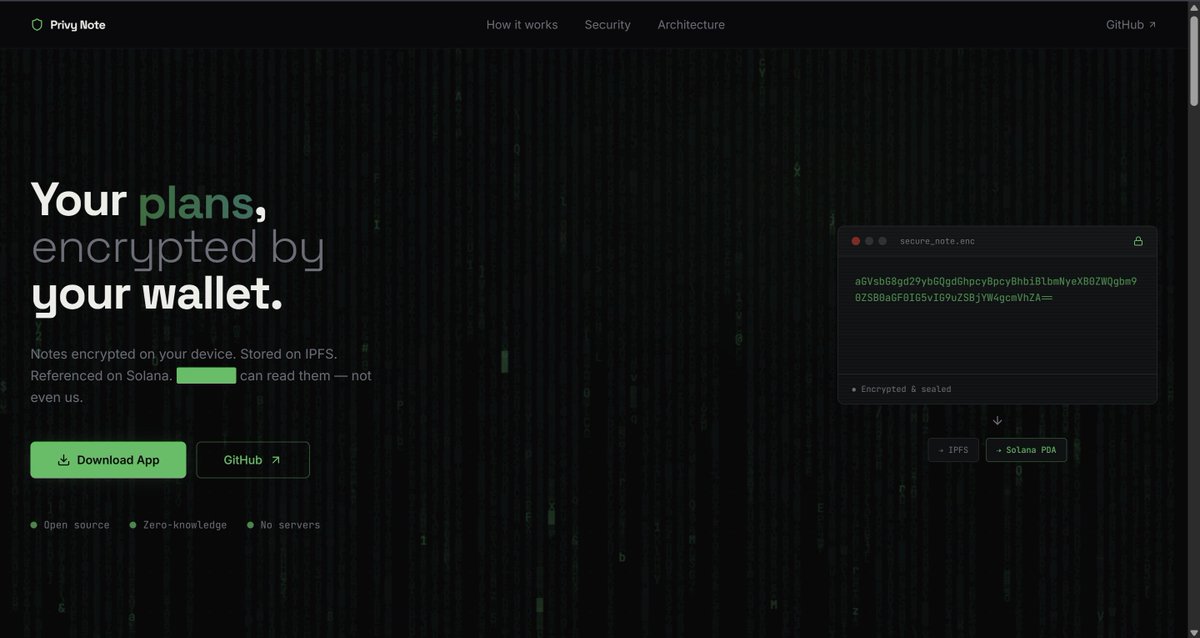Image resolution: width=1200 pixels, height=638 pixels.
Task: Click the headline text your wallet.
Action: click(x=157, y=295)
